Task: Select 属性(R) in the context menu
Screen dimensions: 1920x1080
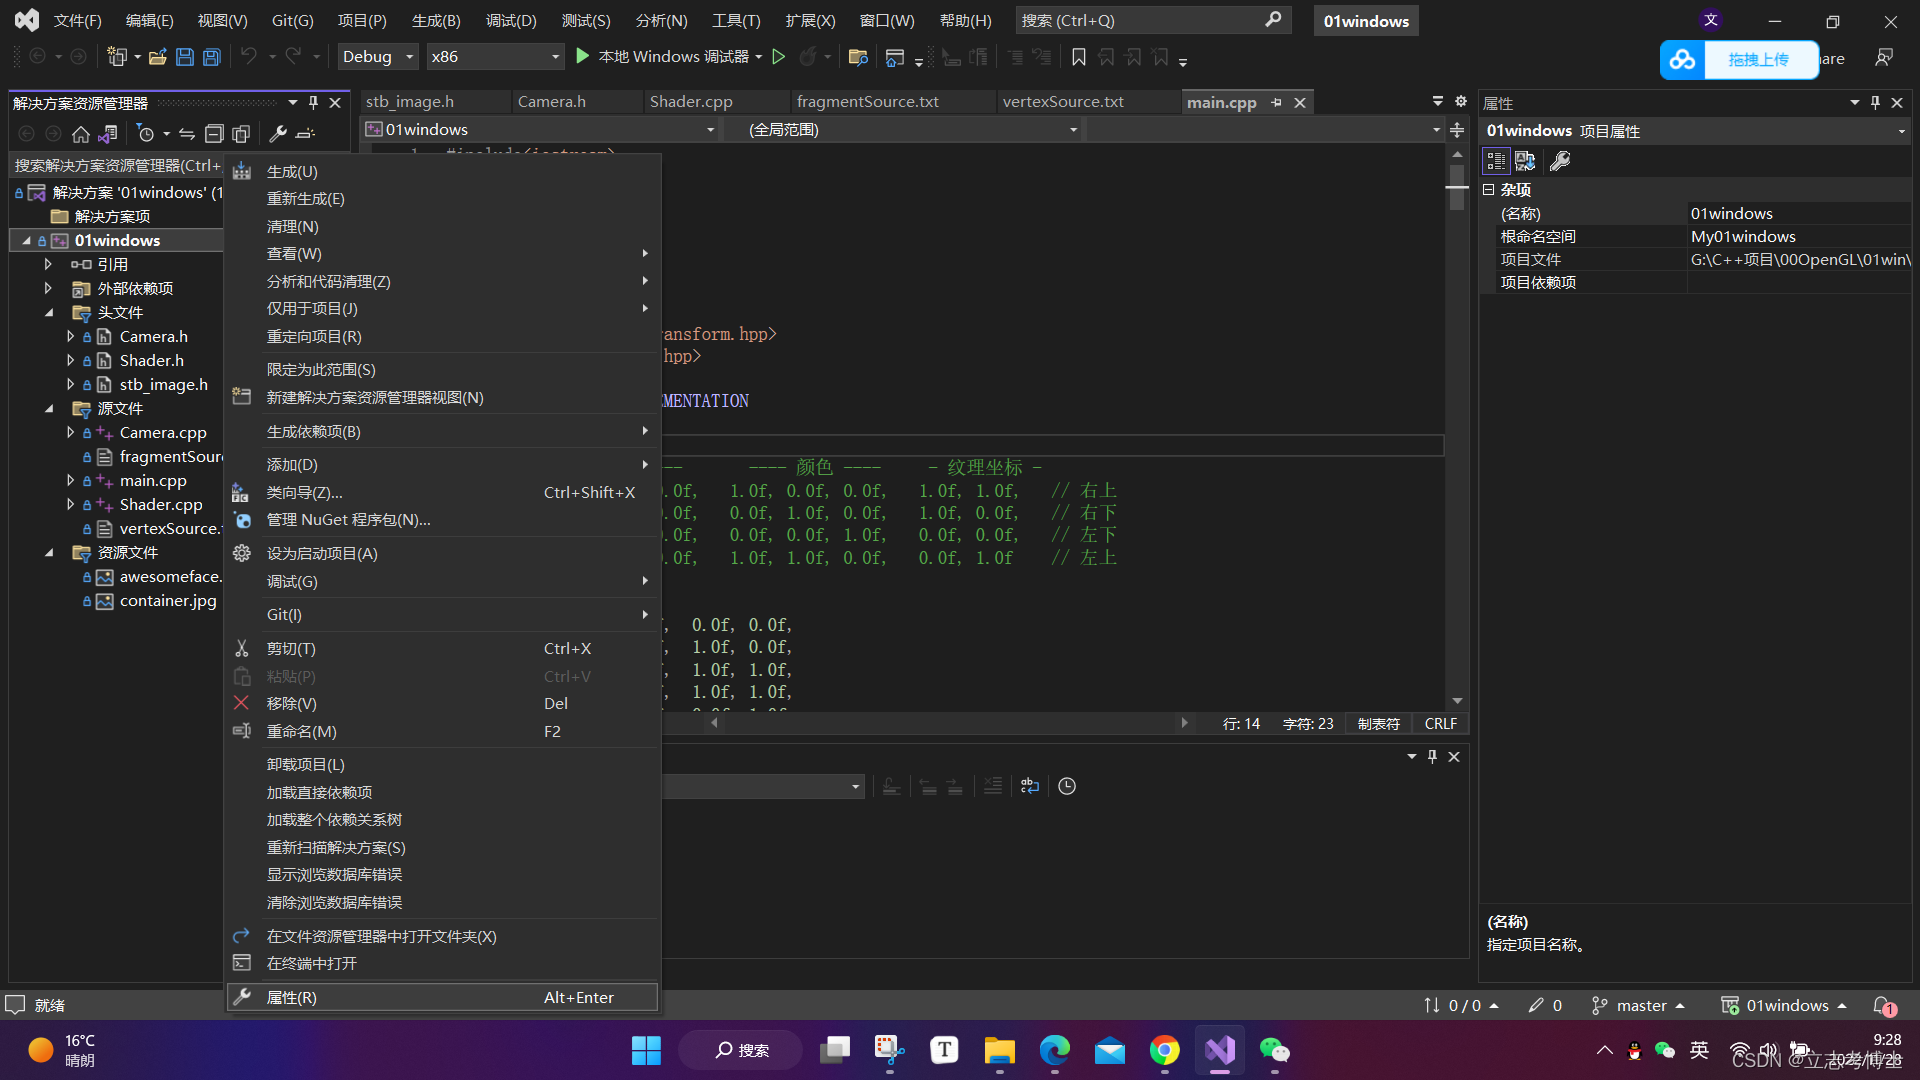Action: click(x=292, y=997)
